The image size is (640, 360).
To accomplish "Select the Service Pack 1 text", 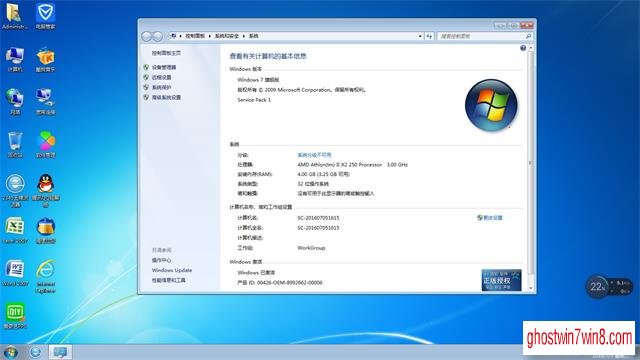I will point(254,100).
